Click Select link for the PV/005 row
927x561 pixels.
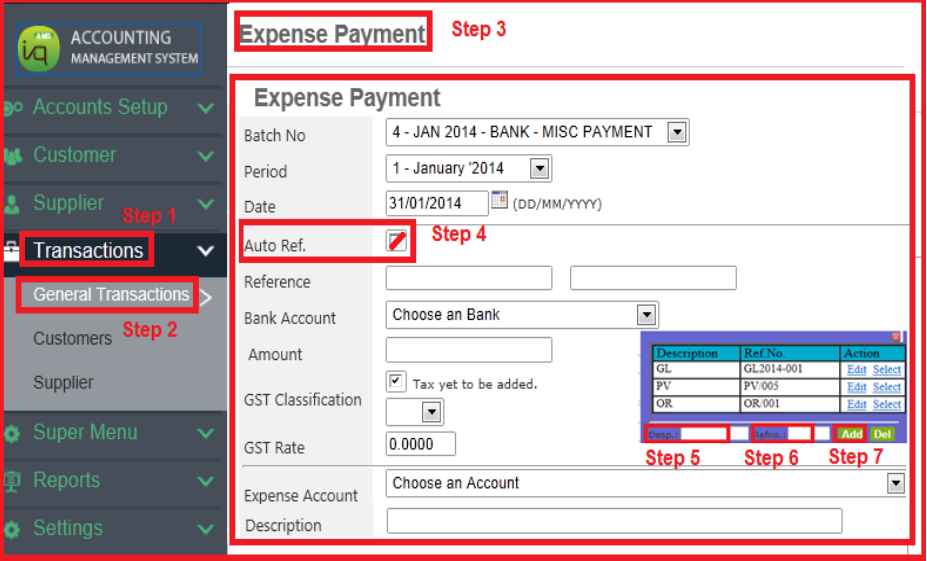coord(886,386)
